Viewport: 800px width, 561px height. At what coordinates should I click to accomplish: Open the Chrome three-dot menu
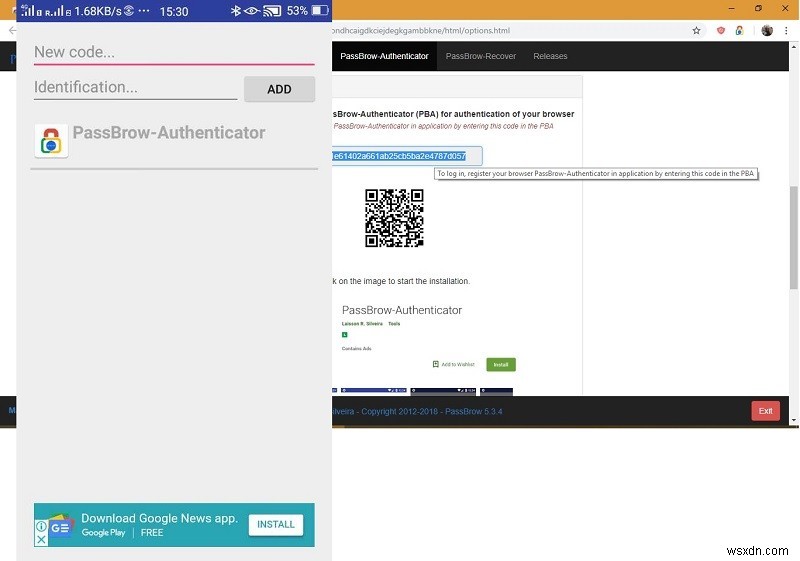click(x=786, y=31)
